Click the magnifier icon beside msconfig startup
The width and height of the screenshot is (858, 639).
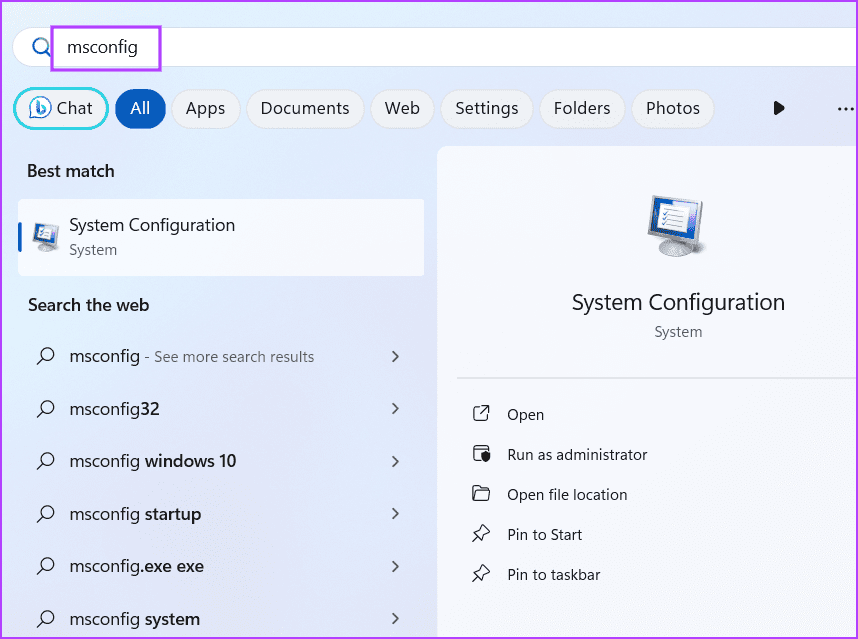coord(45,514)
